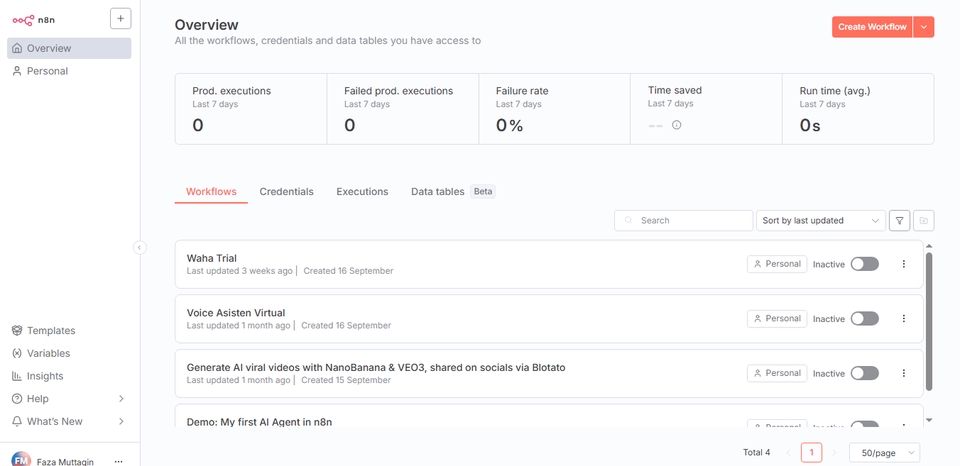Enable the Generate AI viral videos workflow
This screenshot has width=960, height=466.
click(864, 373)
